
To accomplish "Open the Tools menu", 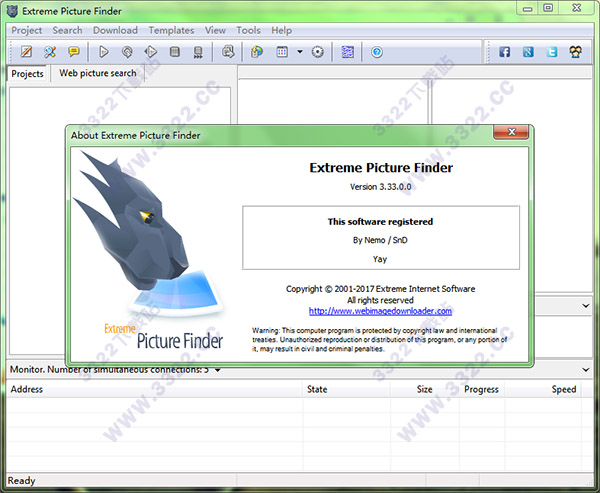I will click(248, 30).
